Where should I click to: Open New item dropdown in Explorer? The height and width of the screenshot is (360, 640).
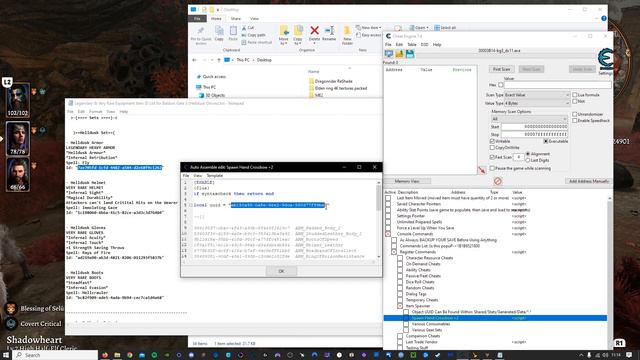[x=369, y=28]
